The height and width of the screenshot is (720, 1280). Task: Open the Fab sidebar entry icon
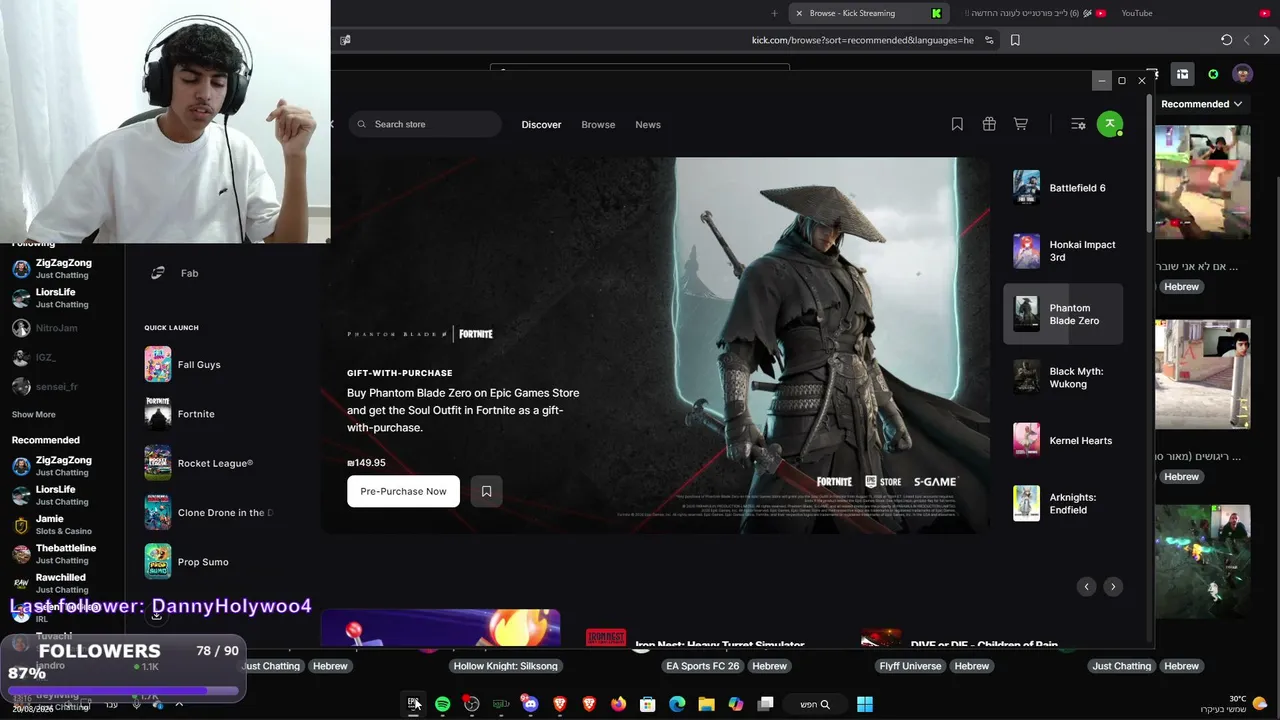coord(158,273)
